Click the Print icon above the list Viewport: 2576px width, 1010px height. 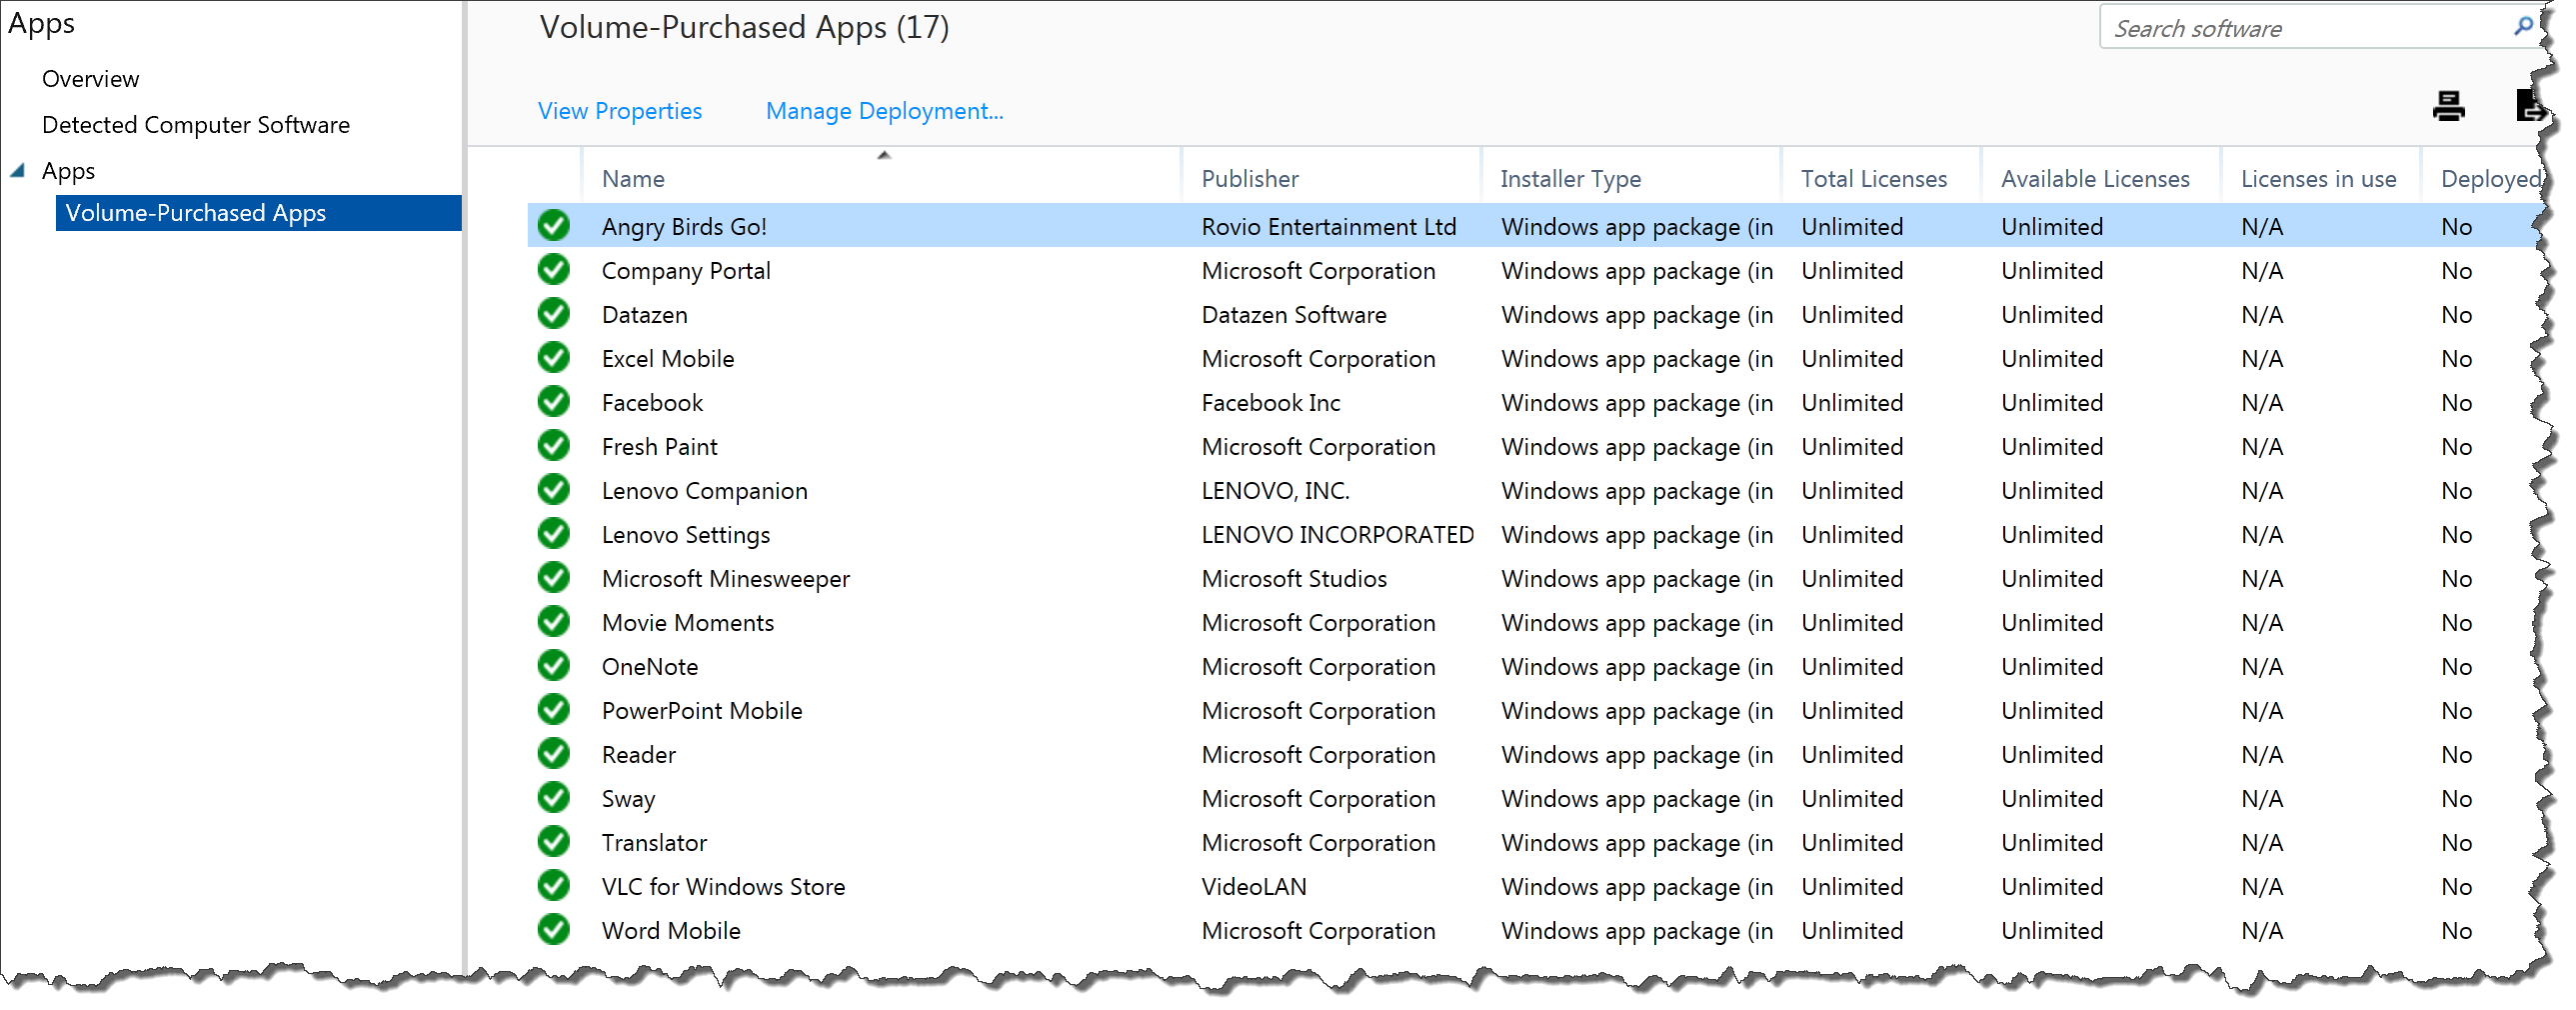[2449, 105]
